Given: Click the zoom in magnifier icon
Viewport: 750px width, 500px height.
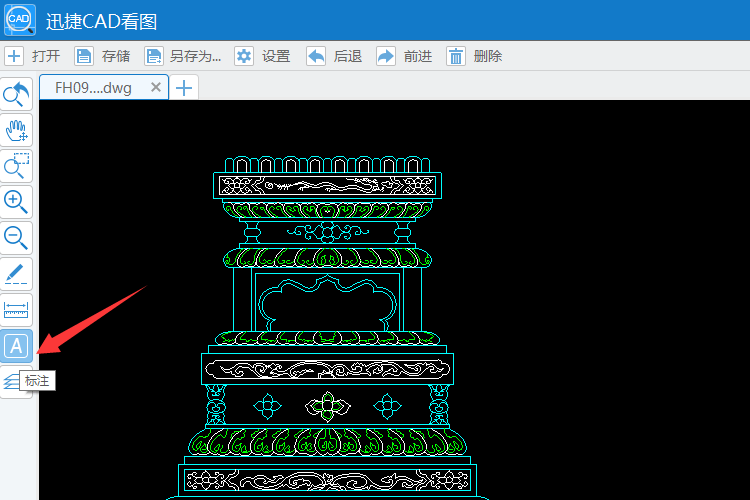Looking at the screenshot, I should (16, 202).
